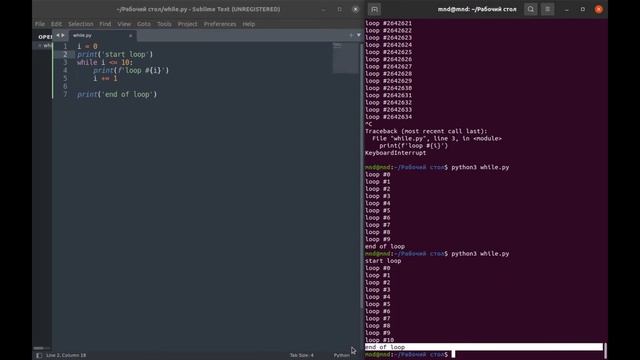Minimize the Sublime Text window
Image resolution: width=640 pixels, height=360 pixels.
324,9
